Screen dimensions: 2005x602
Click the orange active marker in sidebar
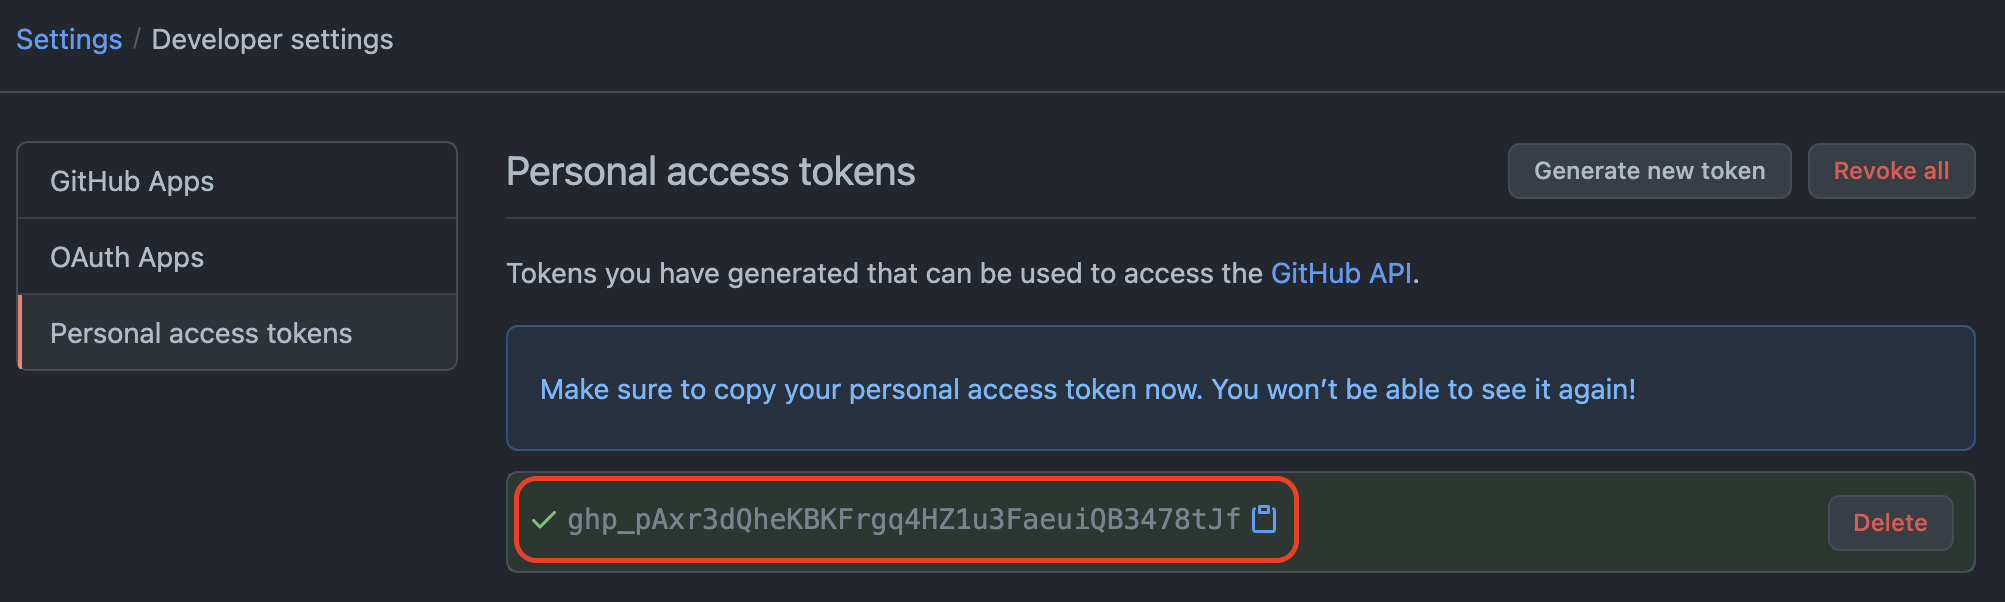coord(20,333)
